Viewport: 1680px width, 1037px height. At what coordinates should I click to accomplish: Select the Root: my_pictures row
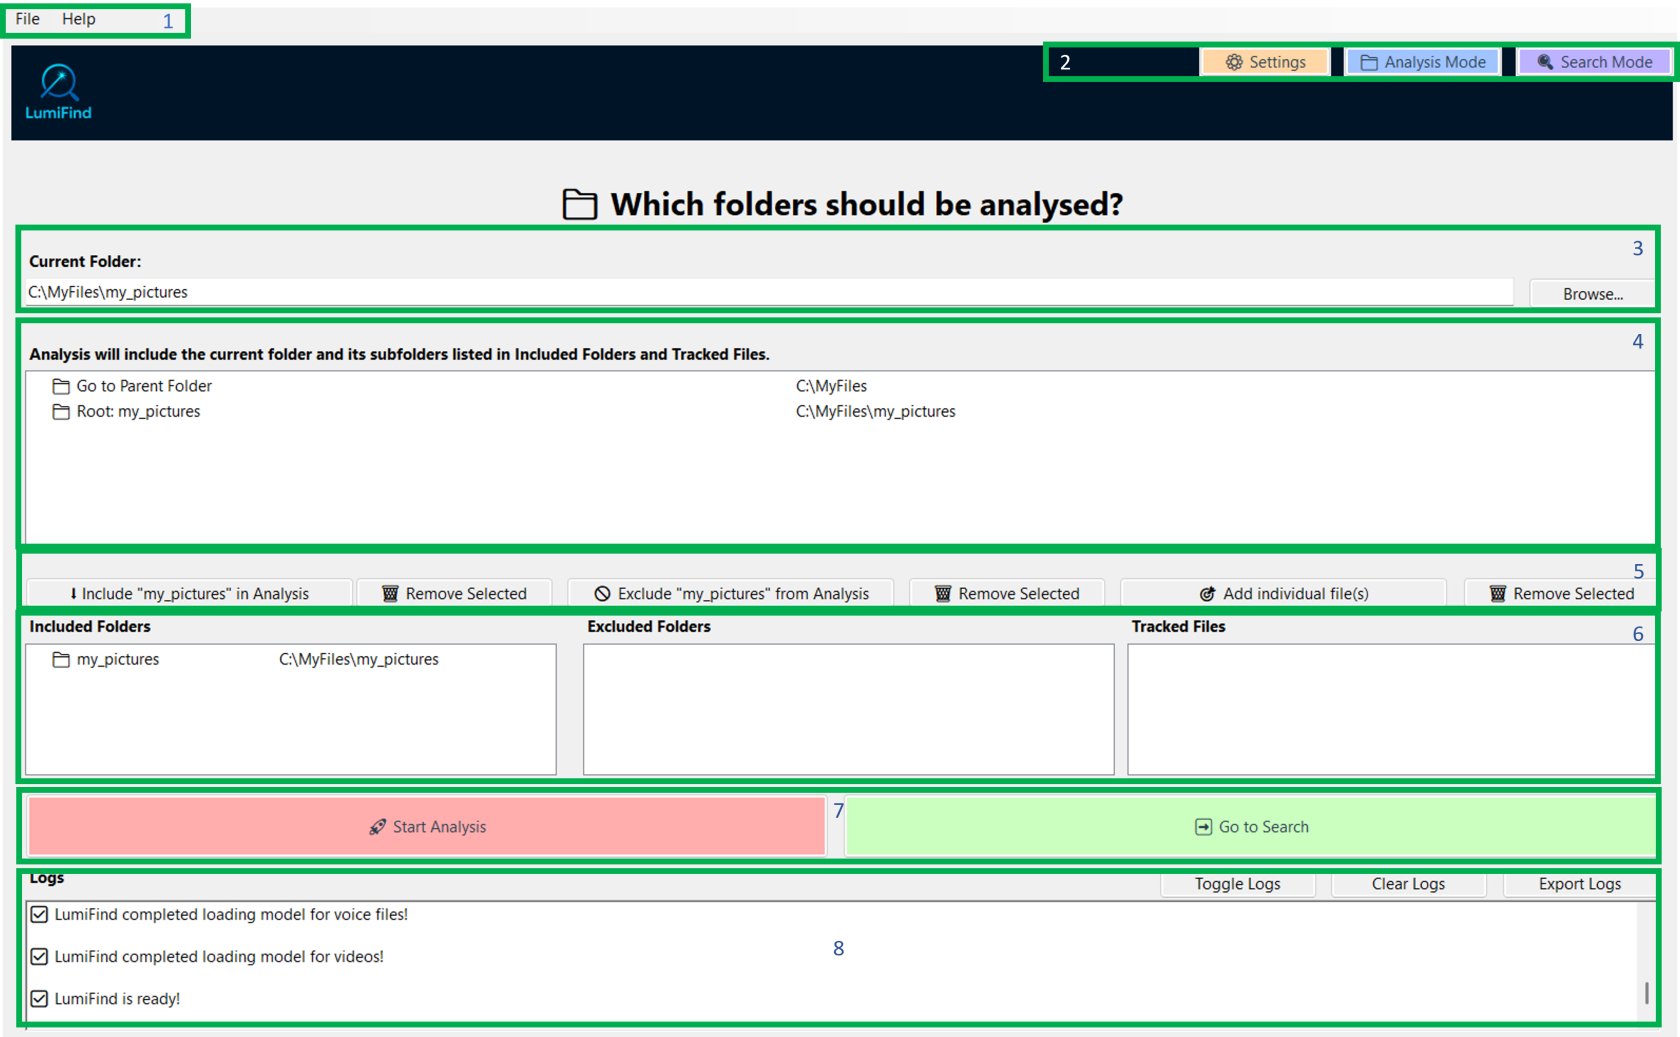point(838,411)
